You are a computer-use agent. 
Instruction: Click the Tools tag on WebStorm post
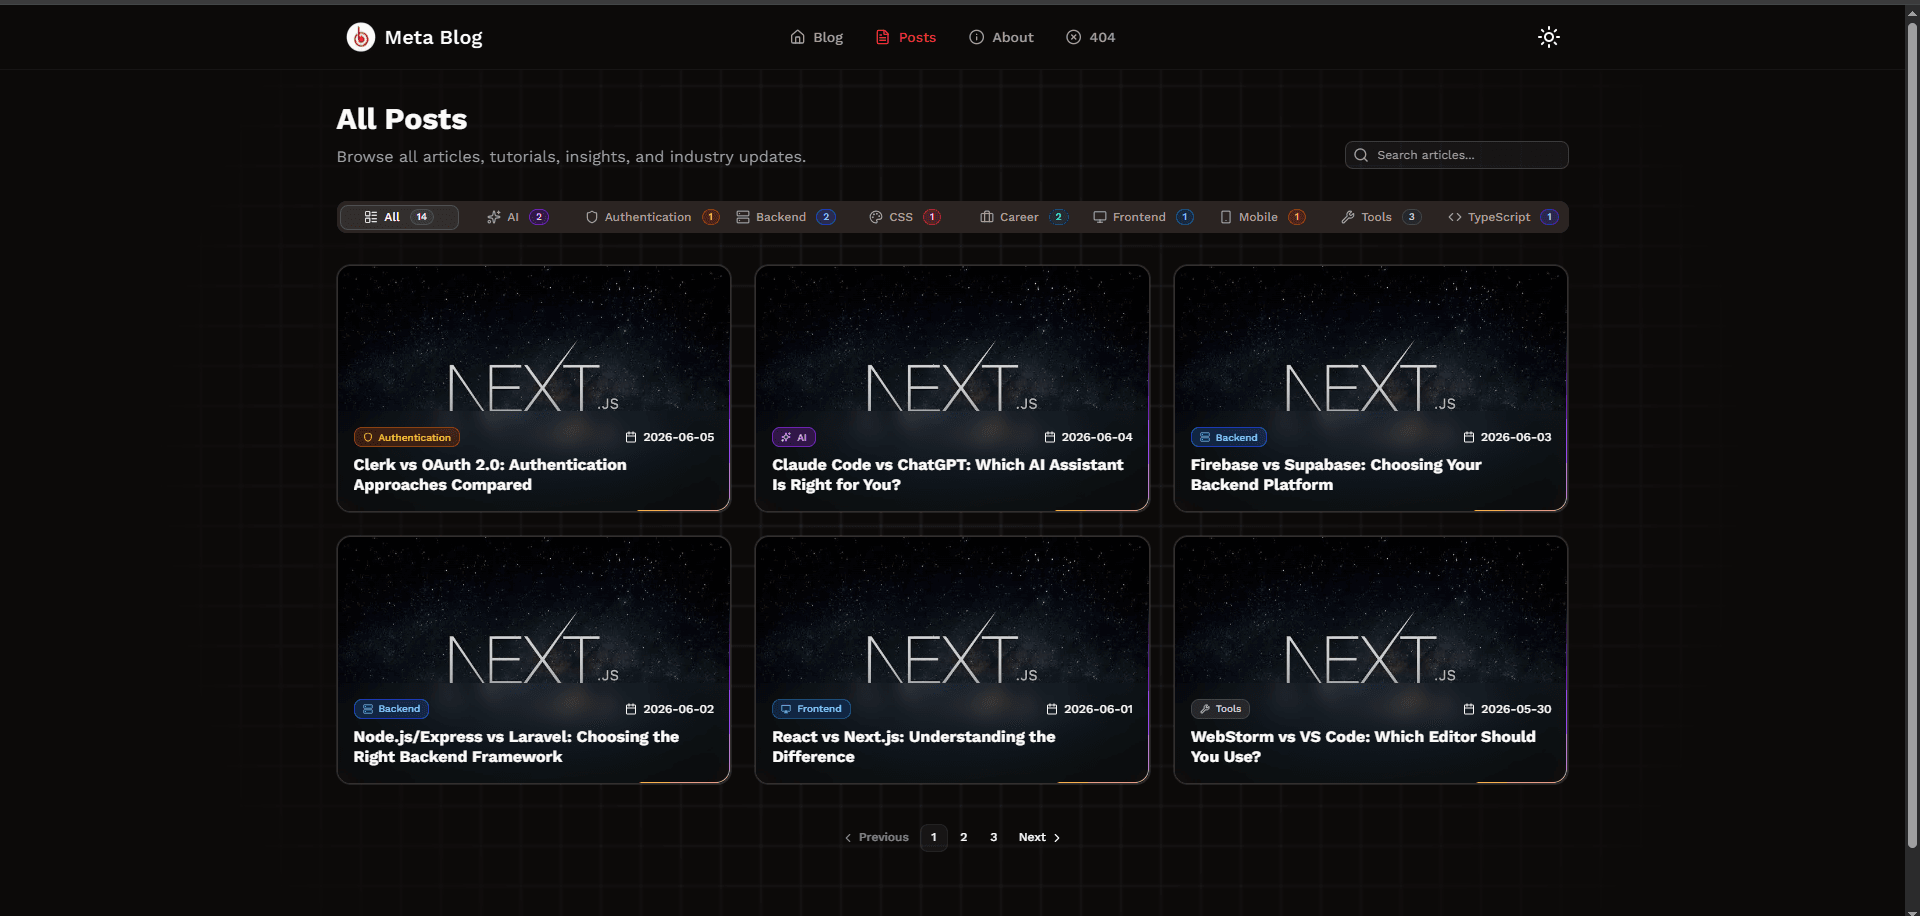1220,709
